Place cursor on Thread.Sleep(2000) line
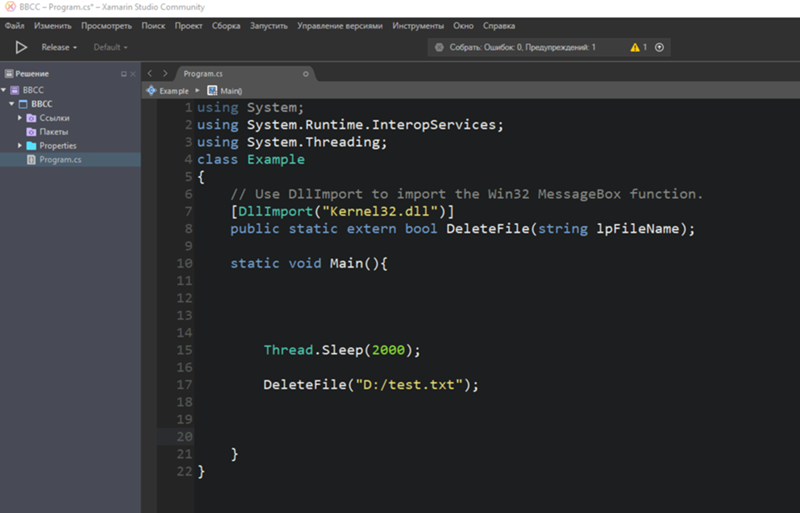800x513 pixels. [x=342, y=350]
